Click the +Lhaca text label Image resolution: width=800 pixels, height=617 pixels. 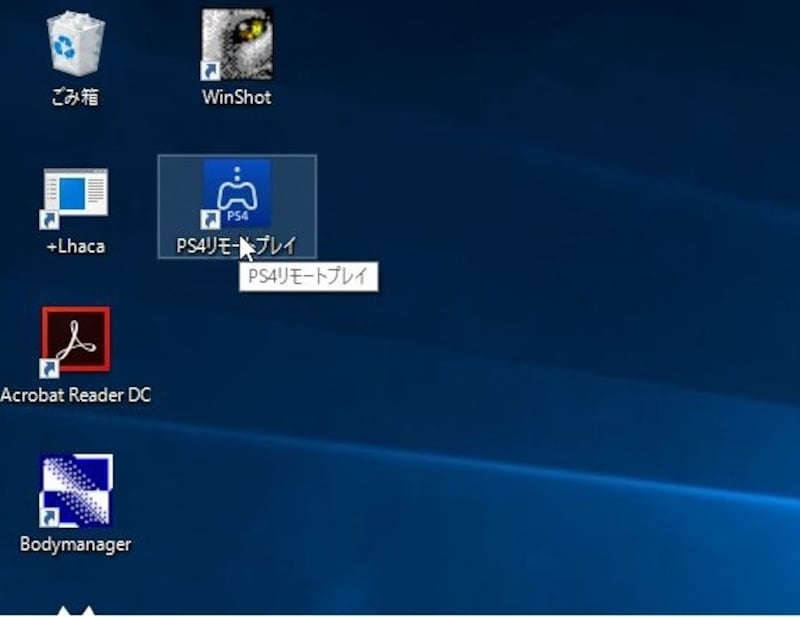pyautogui.click(x=76, y=246)
